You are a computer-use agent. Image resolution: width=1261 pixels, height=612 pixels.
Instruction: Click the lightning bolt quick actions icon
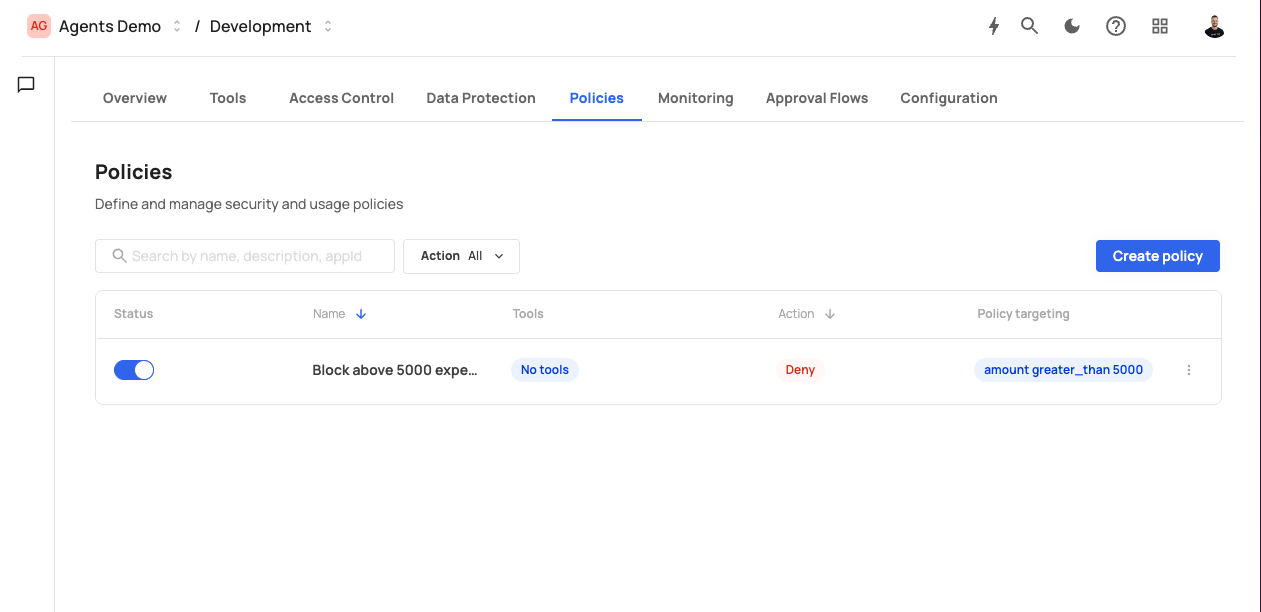[x=993, y=27]
